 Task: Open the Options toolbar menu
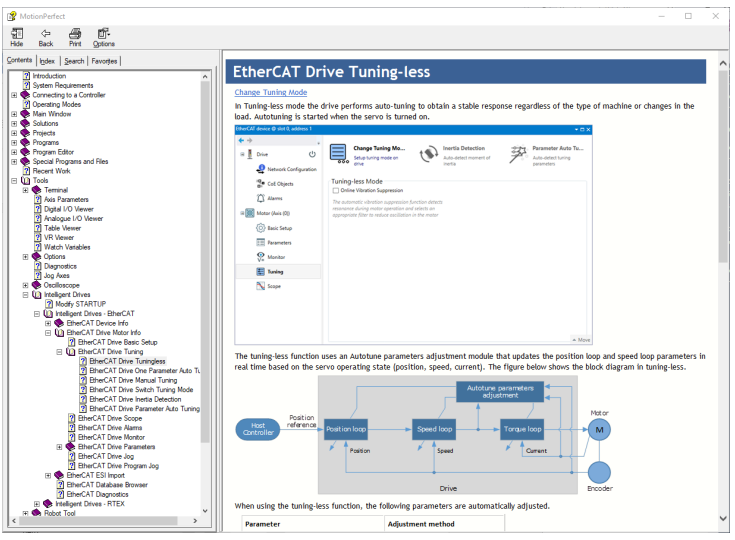tap(104, 38)
